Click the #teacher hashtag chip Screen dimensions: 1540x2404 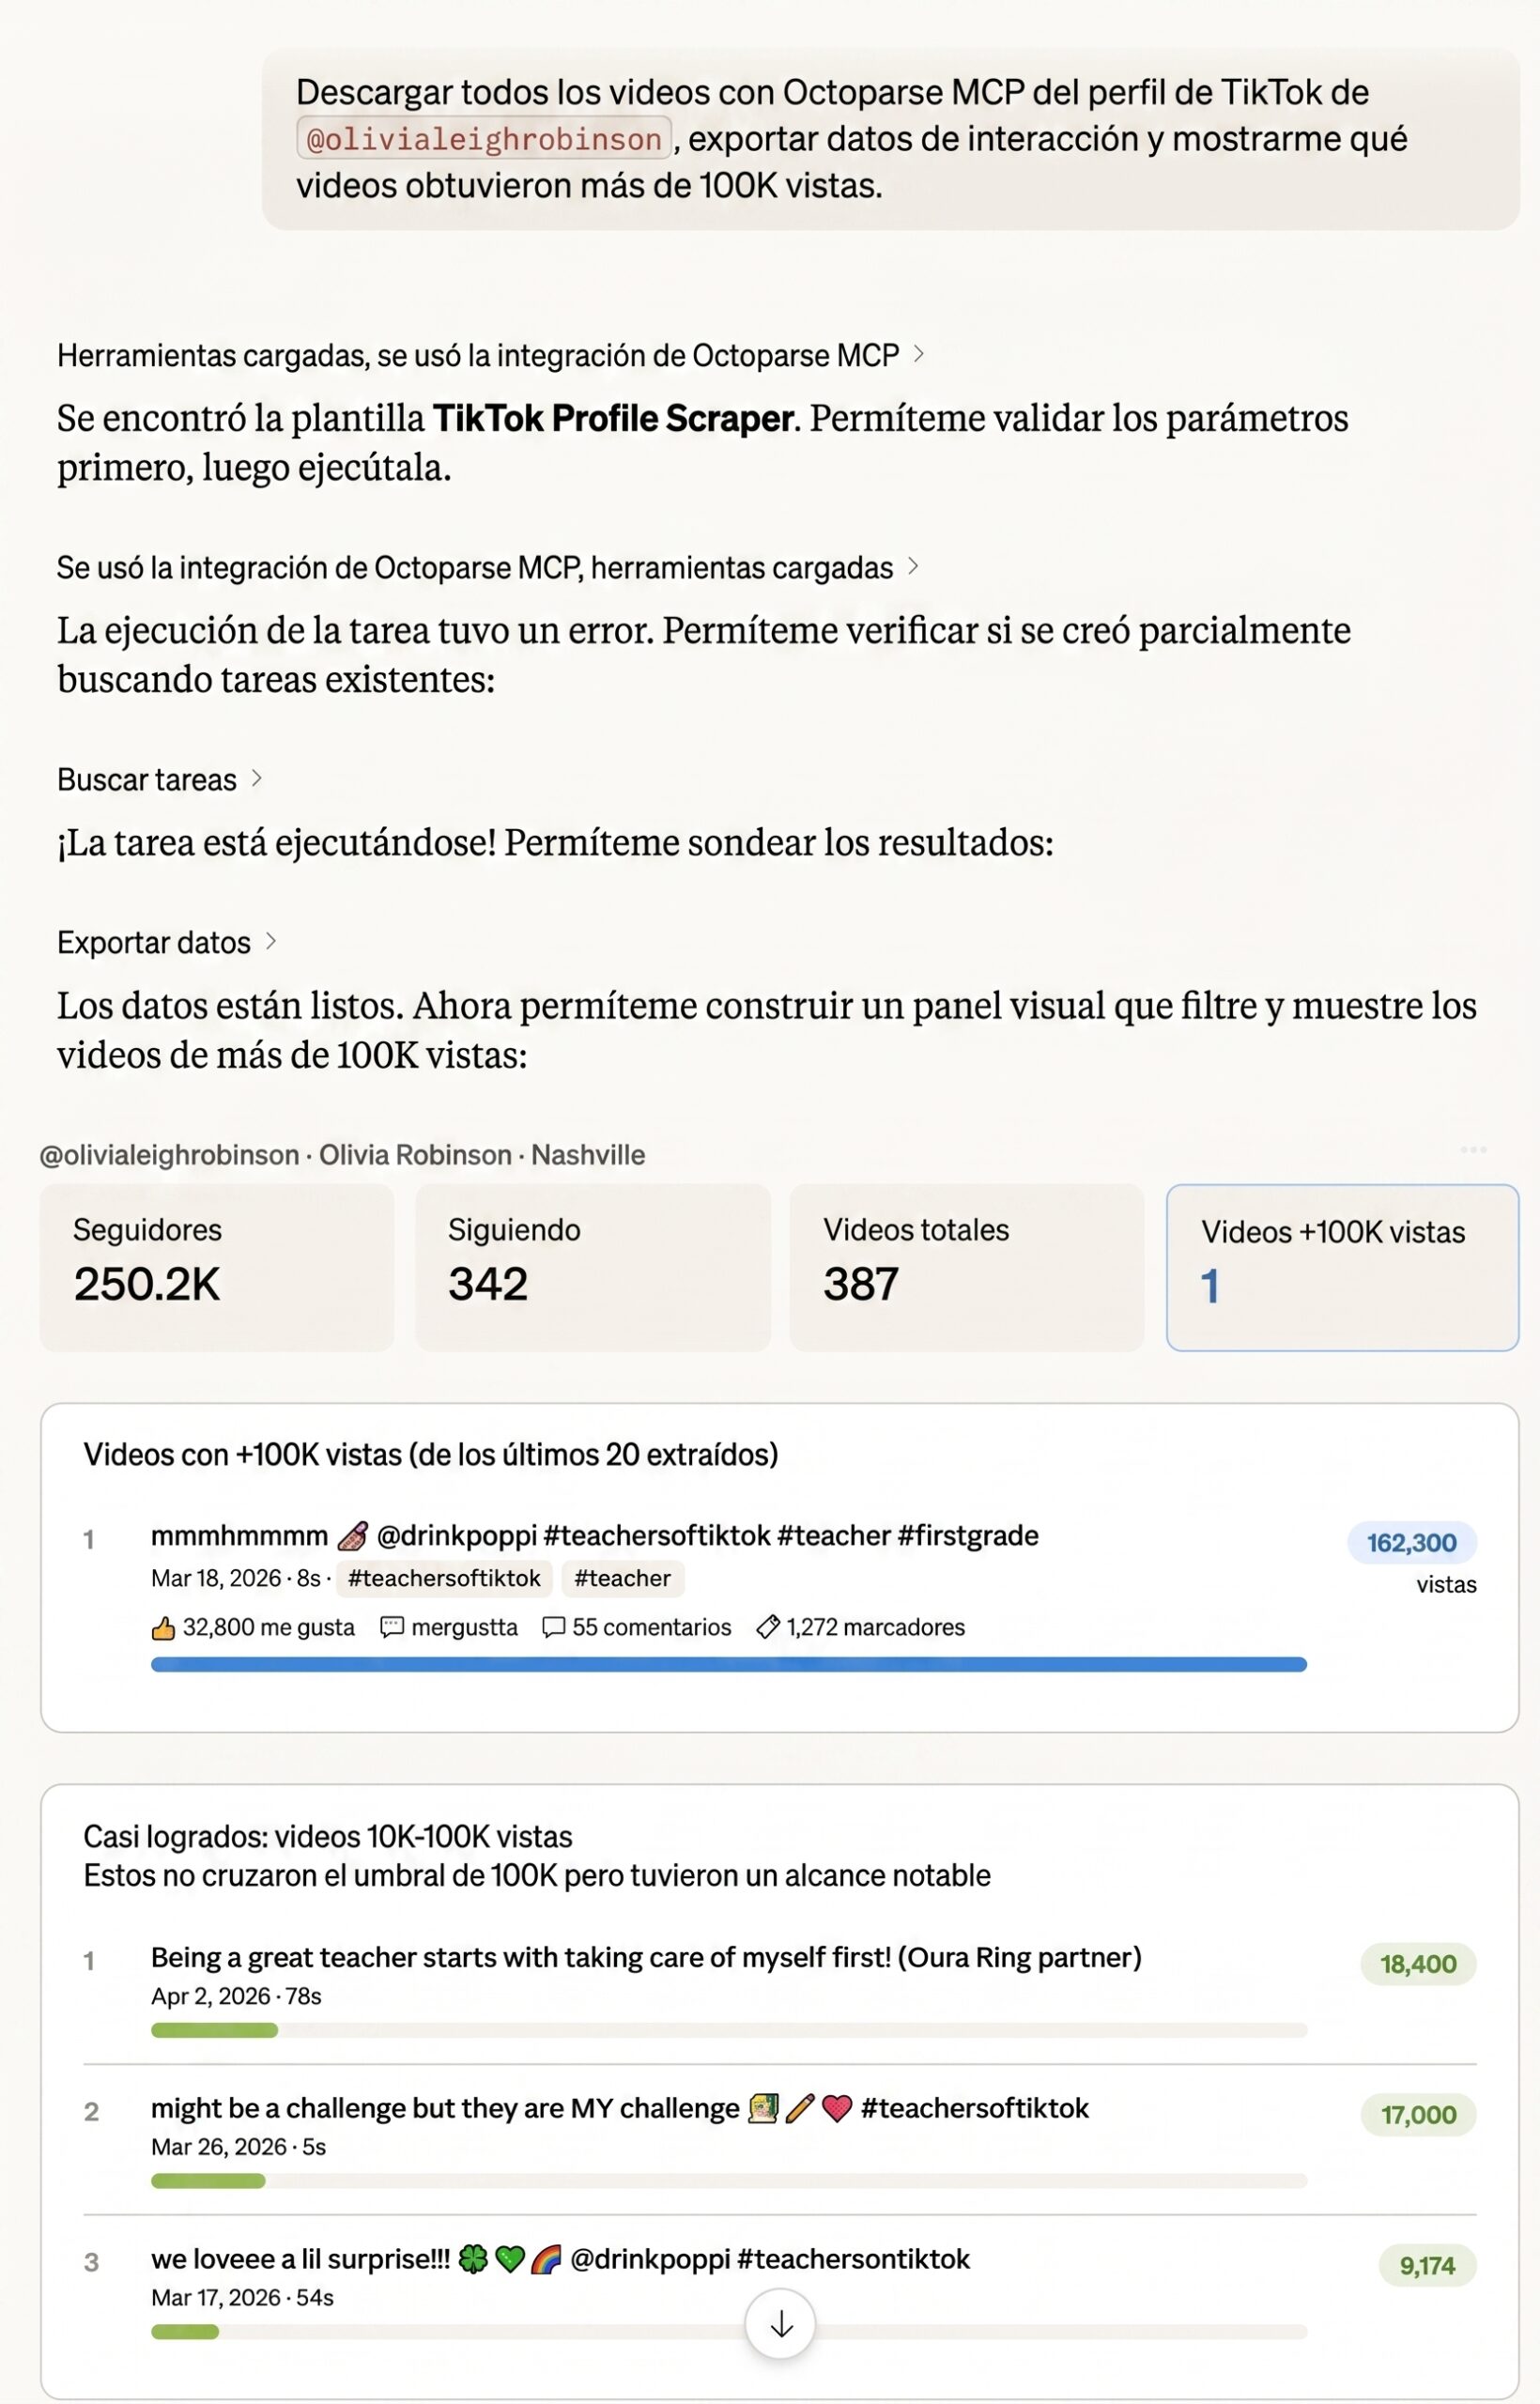point(622,1578)
